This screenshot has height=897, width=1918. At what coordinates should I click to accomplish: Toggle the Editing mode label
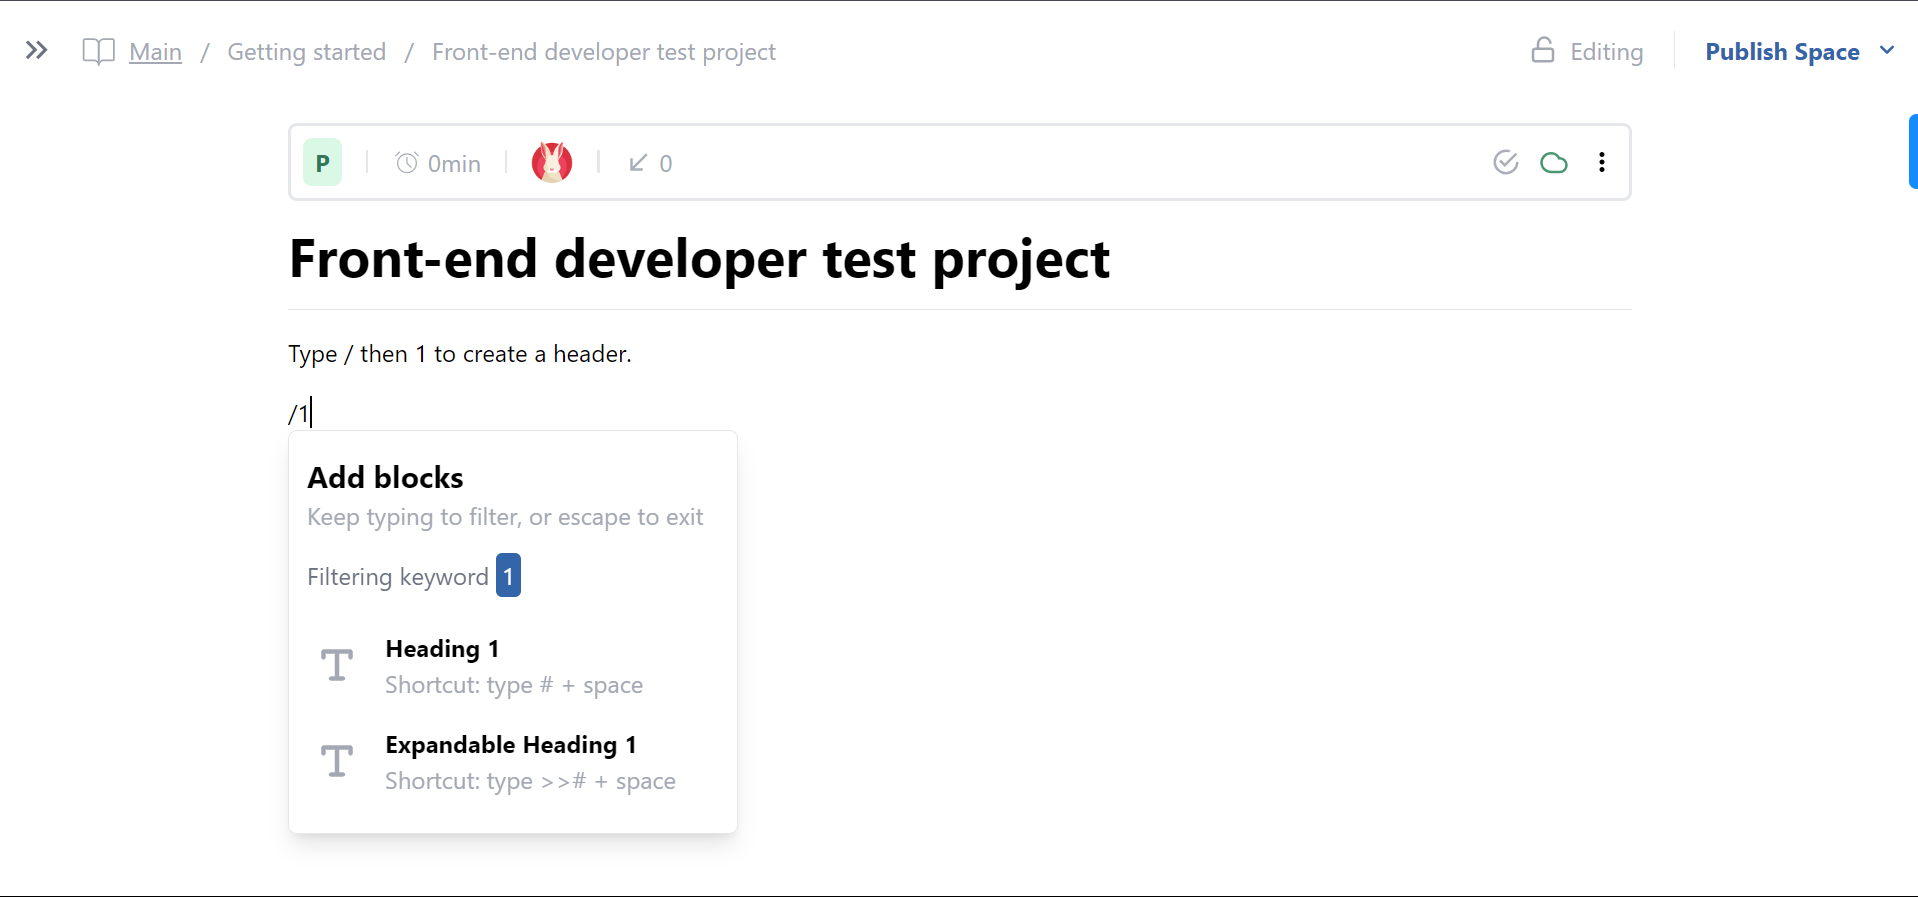pos(1606,52)
